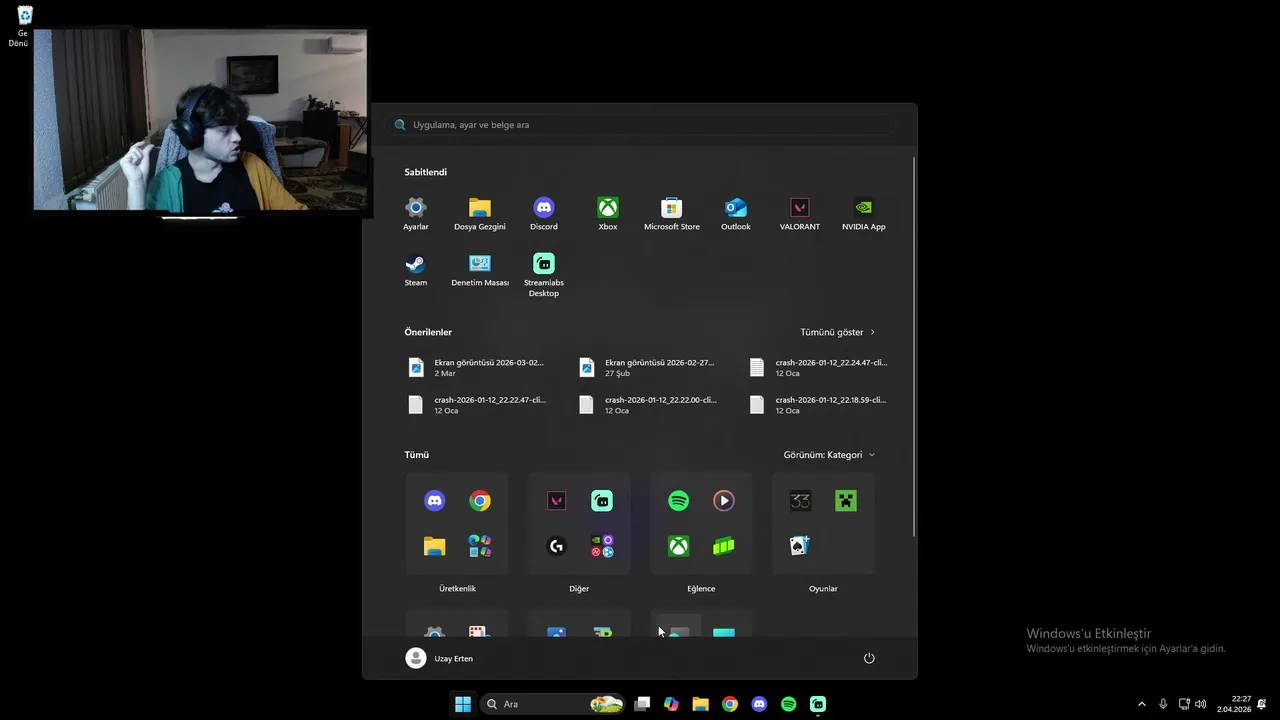Open Chrome from taskbar
Viewport: 1280px width, 720px height.
click(x=730, y=704)
